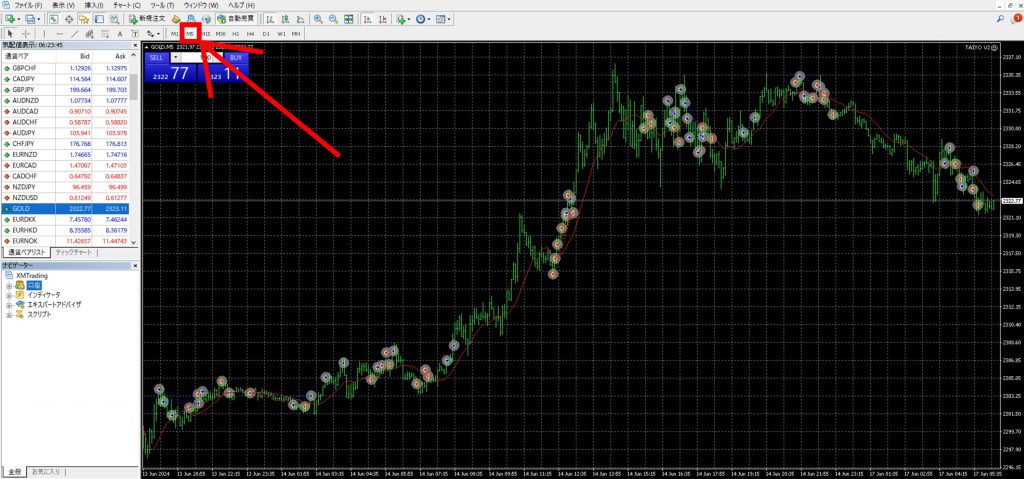
Task: Select the horizontal line drawing tool
Action: point(59,34)
